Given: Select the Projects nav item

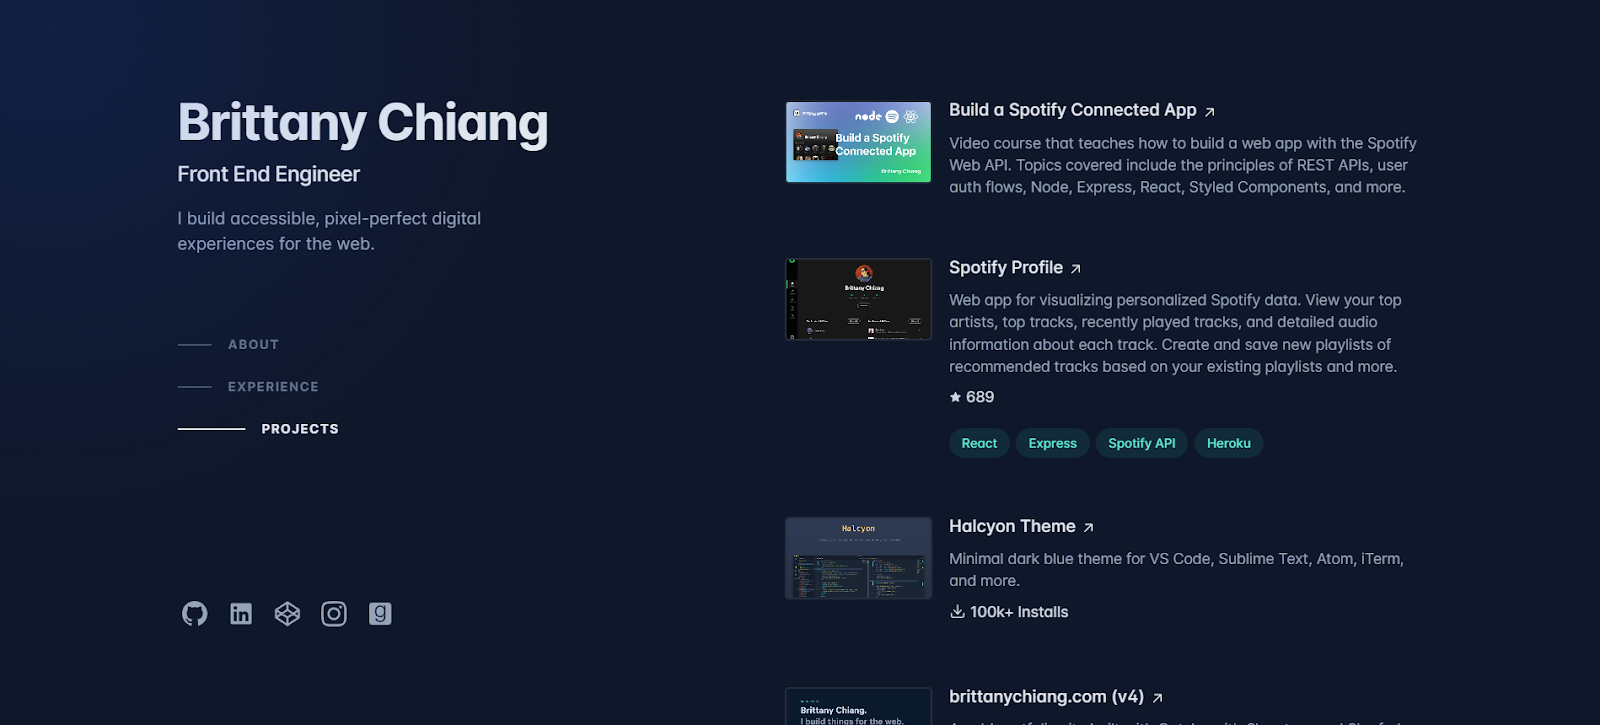Looking at the screenshot, I should [x=299, y=429].
